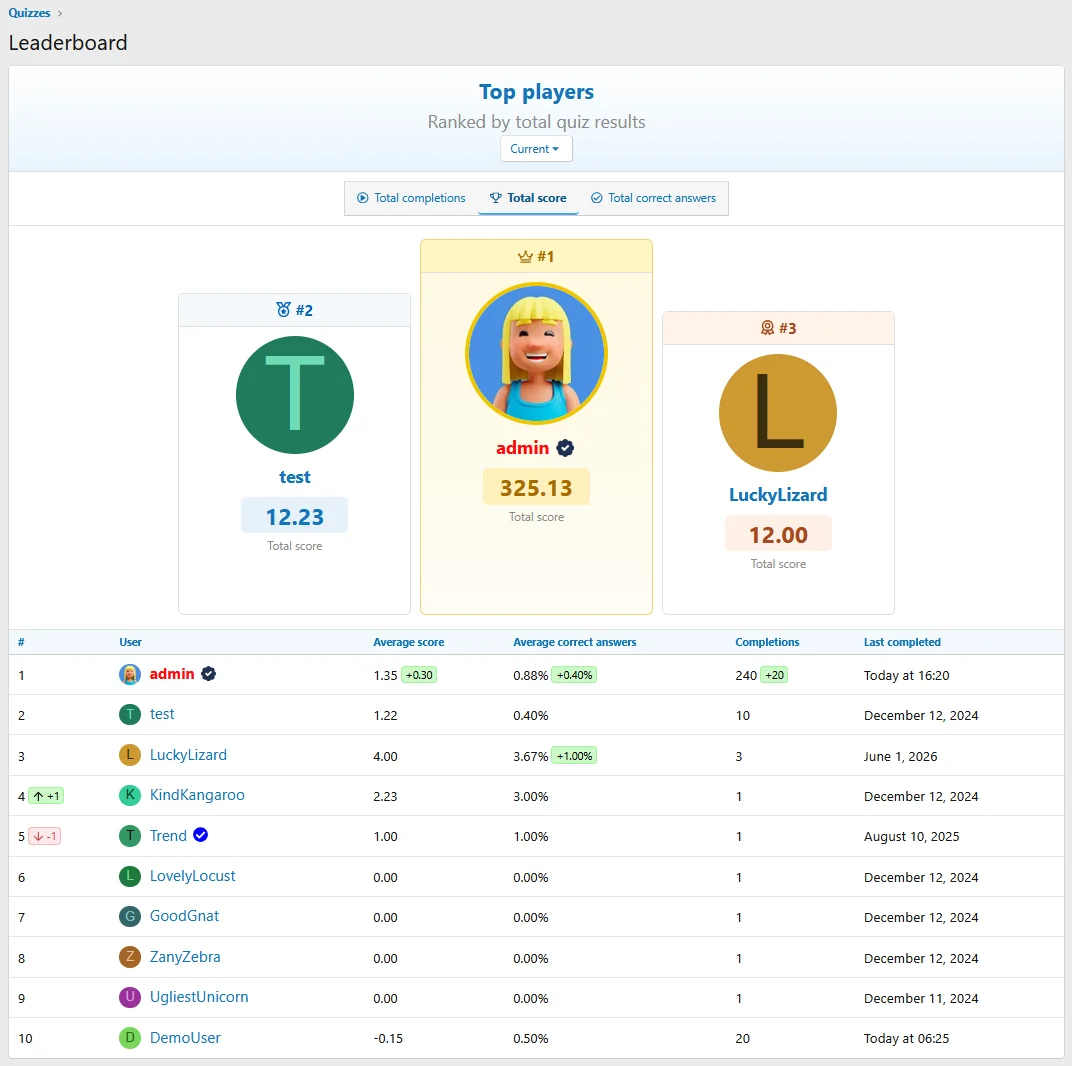1072x1066 pixels.
Task: Open LuckyLizard's large L avatar
Action: (778, 413)
